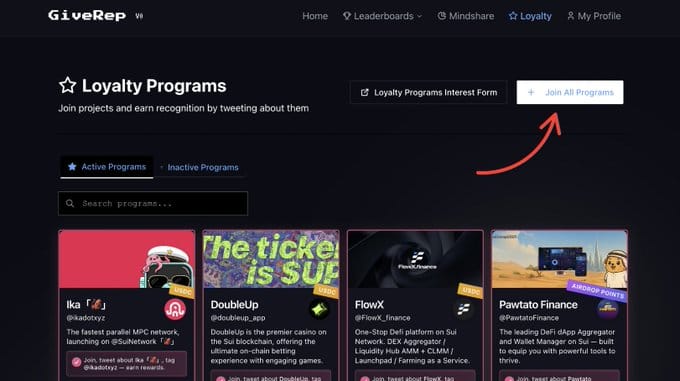The image size is (680, 381).
Task: Click the Pawtato Finance program title
Action: 538,305
